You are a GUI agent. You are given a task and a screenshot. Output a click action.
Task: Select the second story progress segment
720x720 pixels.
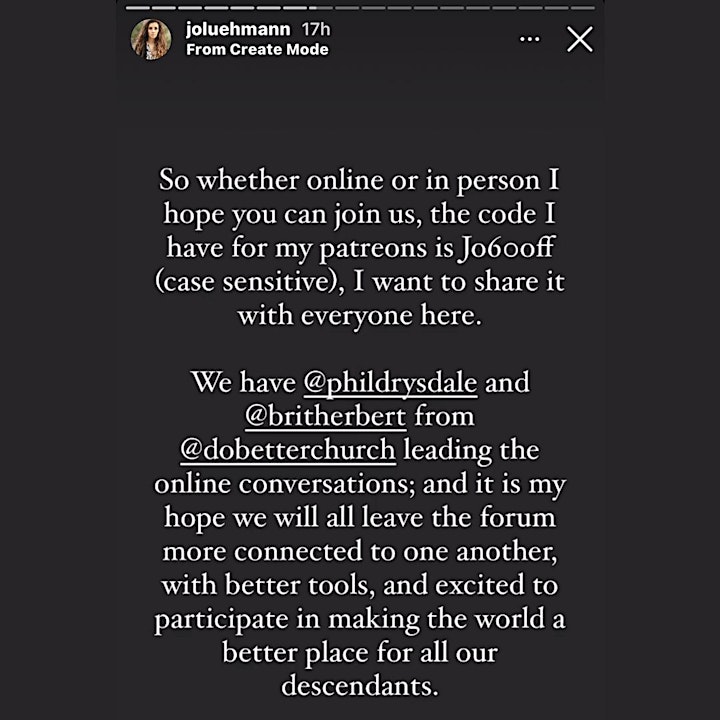click(x=164, y=8)
